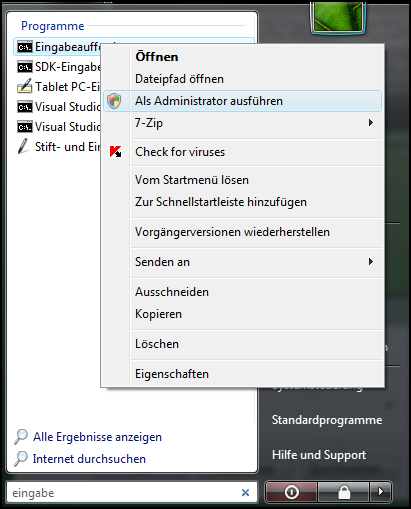Click the Tablet PC input panel icon
Image resolution: width=411 pixels, height=509 pixels.
point(25,87)
